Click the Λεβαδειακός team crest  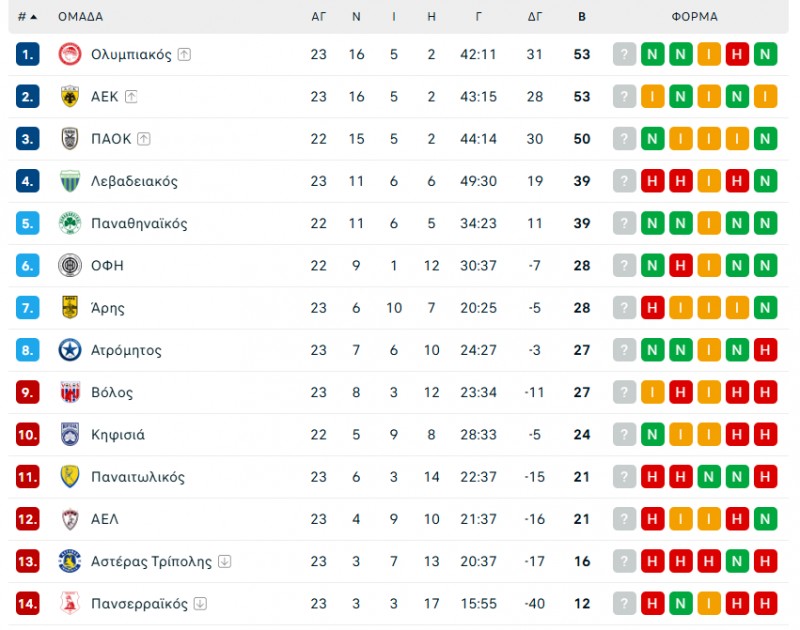coord(70,181)
